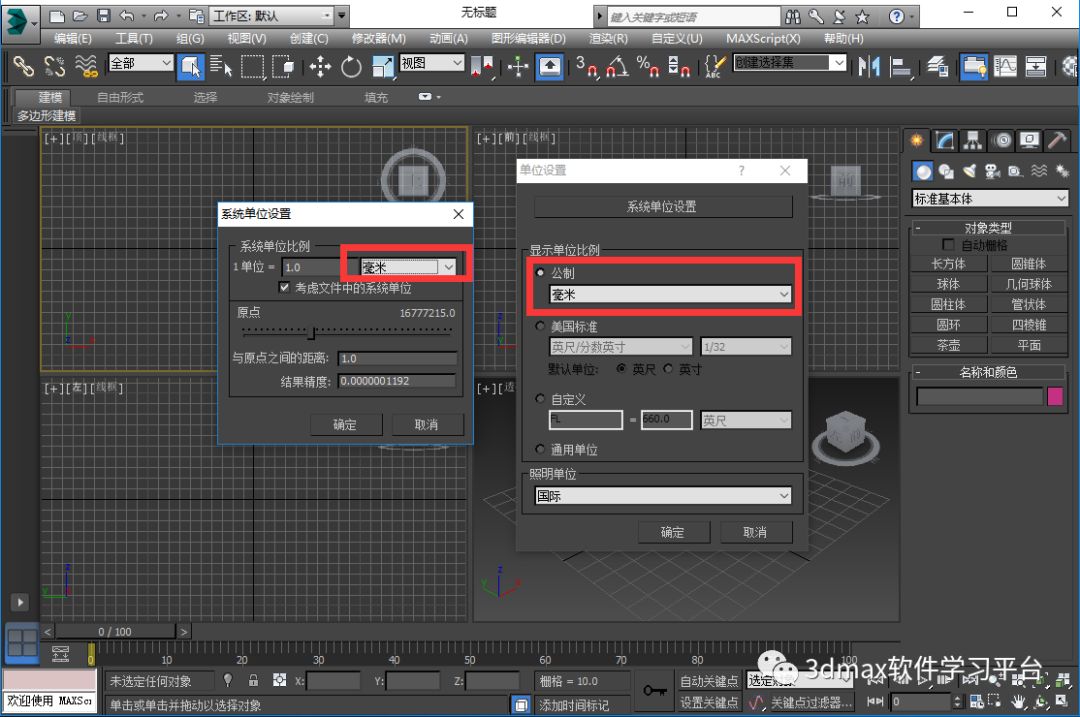Click 系统单位设置 button in 单位设置 dialog
Viewport: 1080px width, 717px height.
[x=663, y=206]
